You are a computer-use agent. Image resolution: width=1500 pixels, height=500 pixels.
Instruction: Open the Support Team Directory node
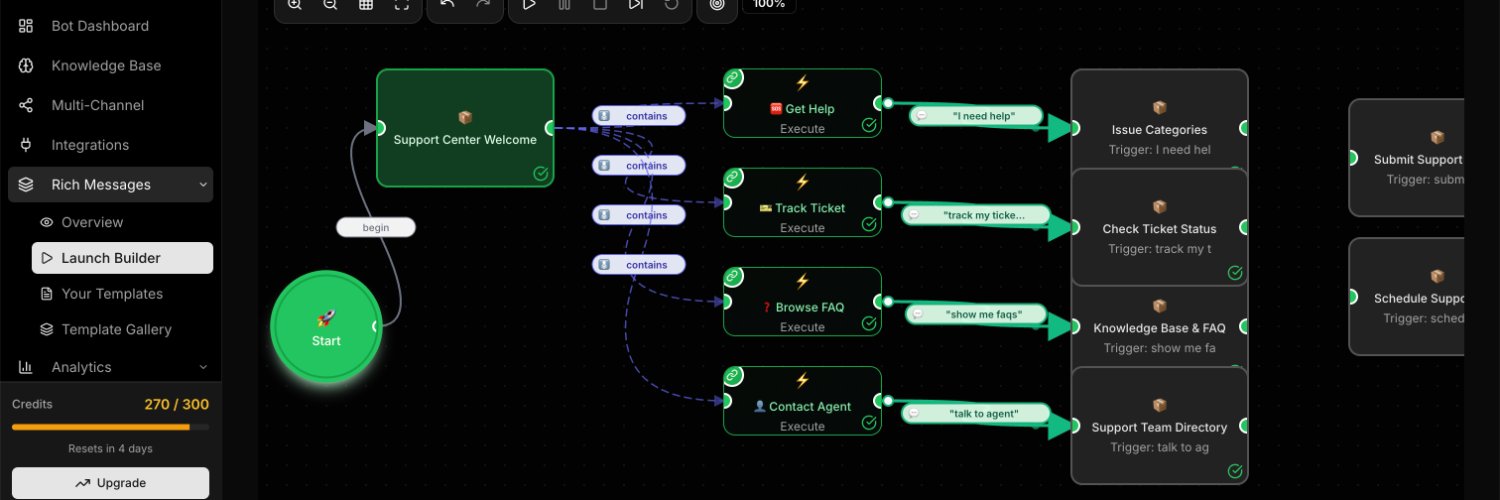[x=1160, y=426]
